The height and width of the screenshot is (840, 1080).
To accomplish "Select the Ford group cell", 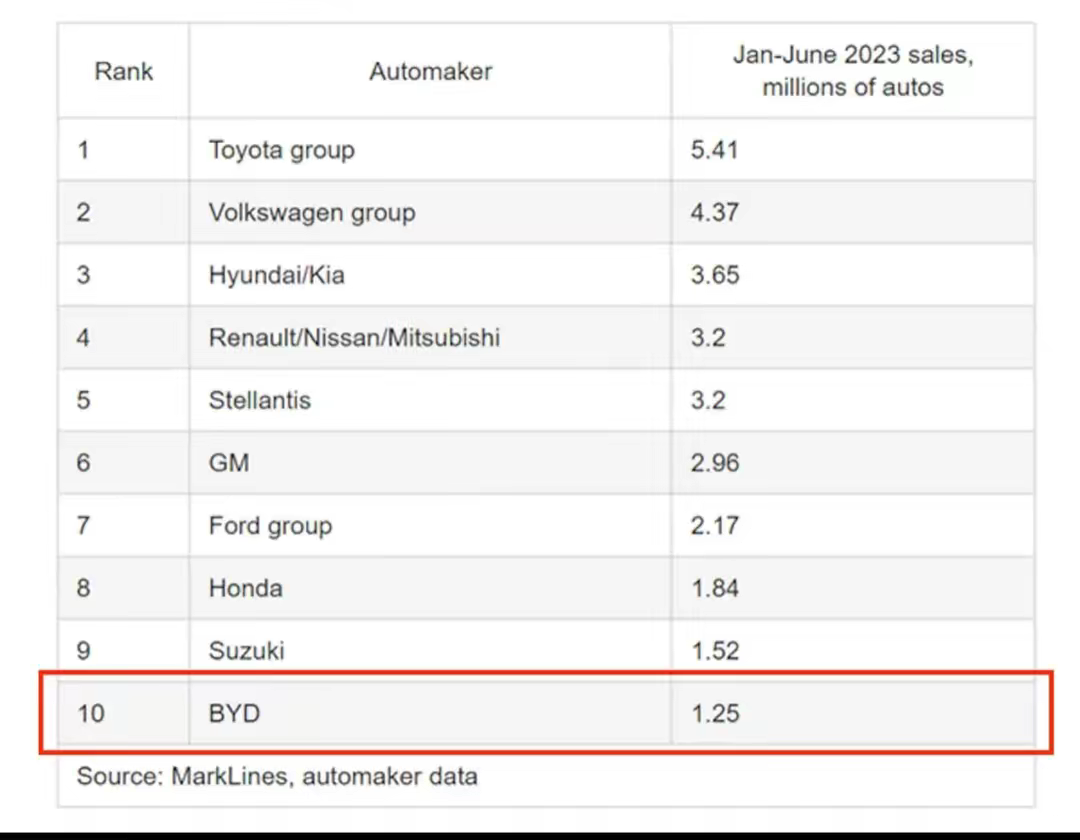I will tap(270, 525).
